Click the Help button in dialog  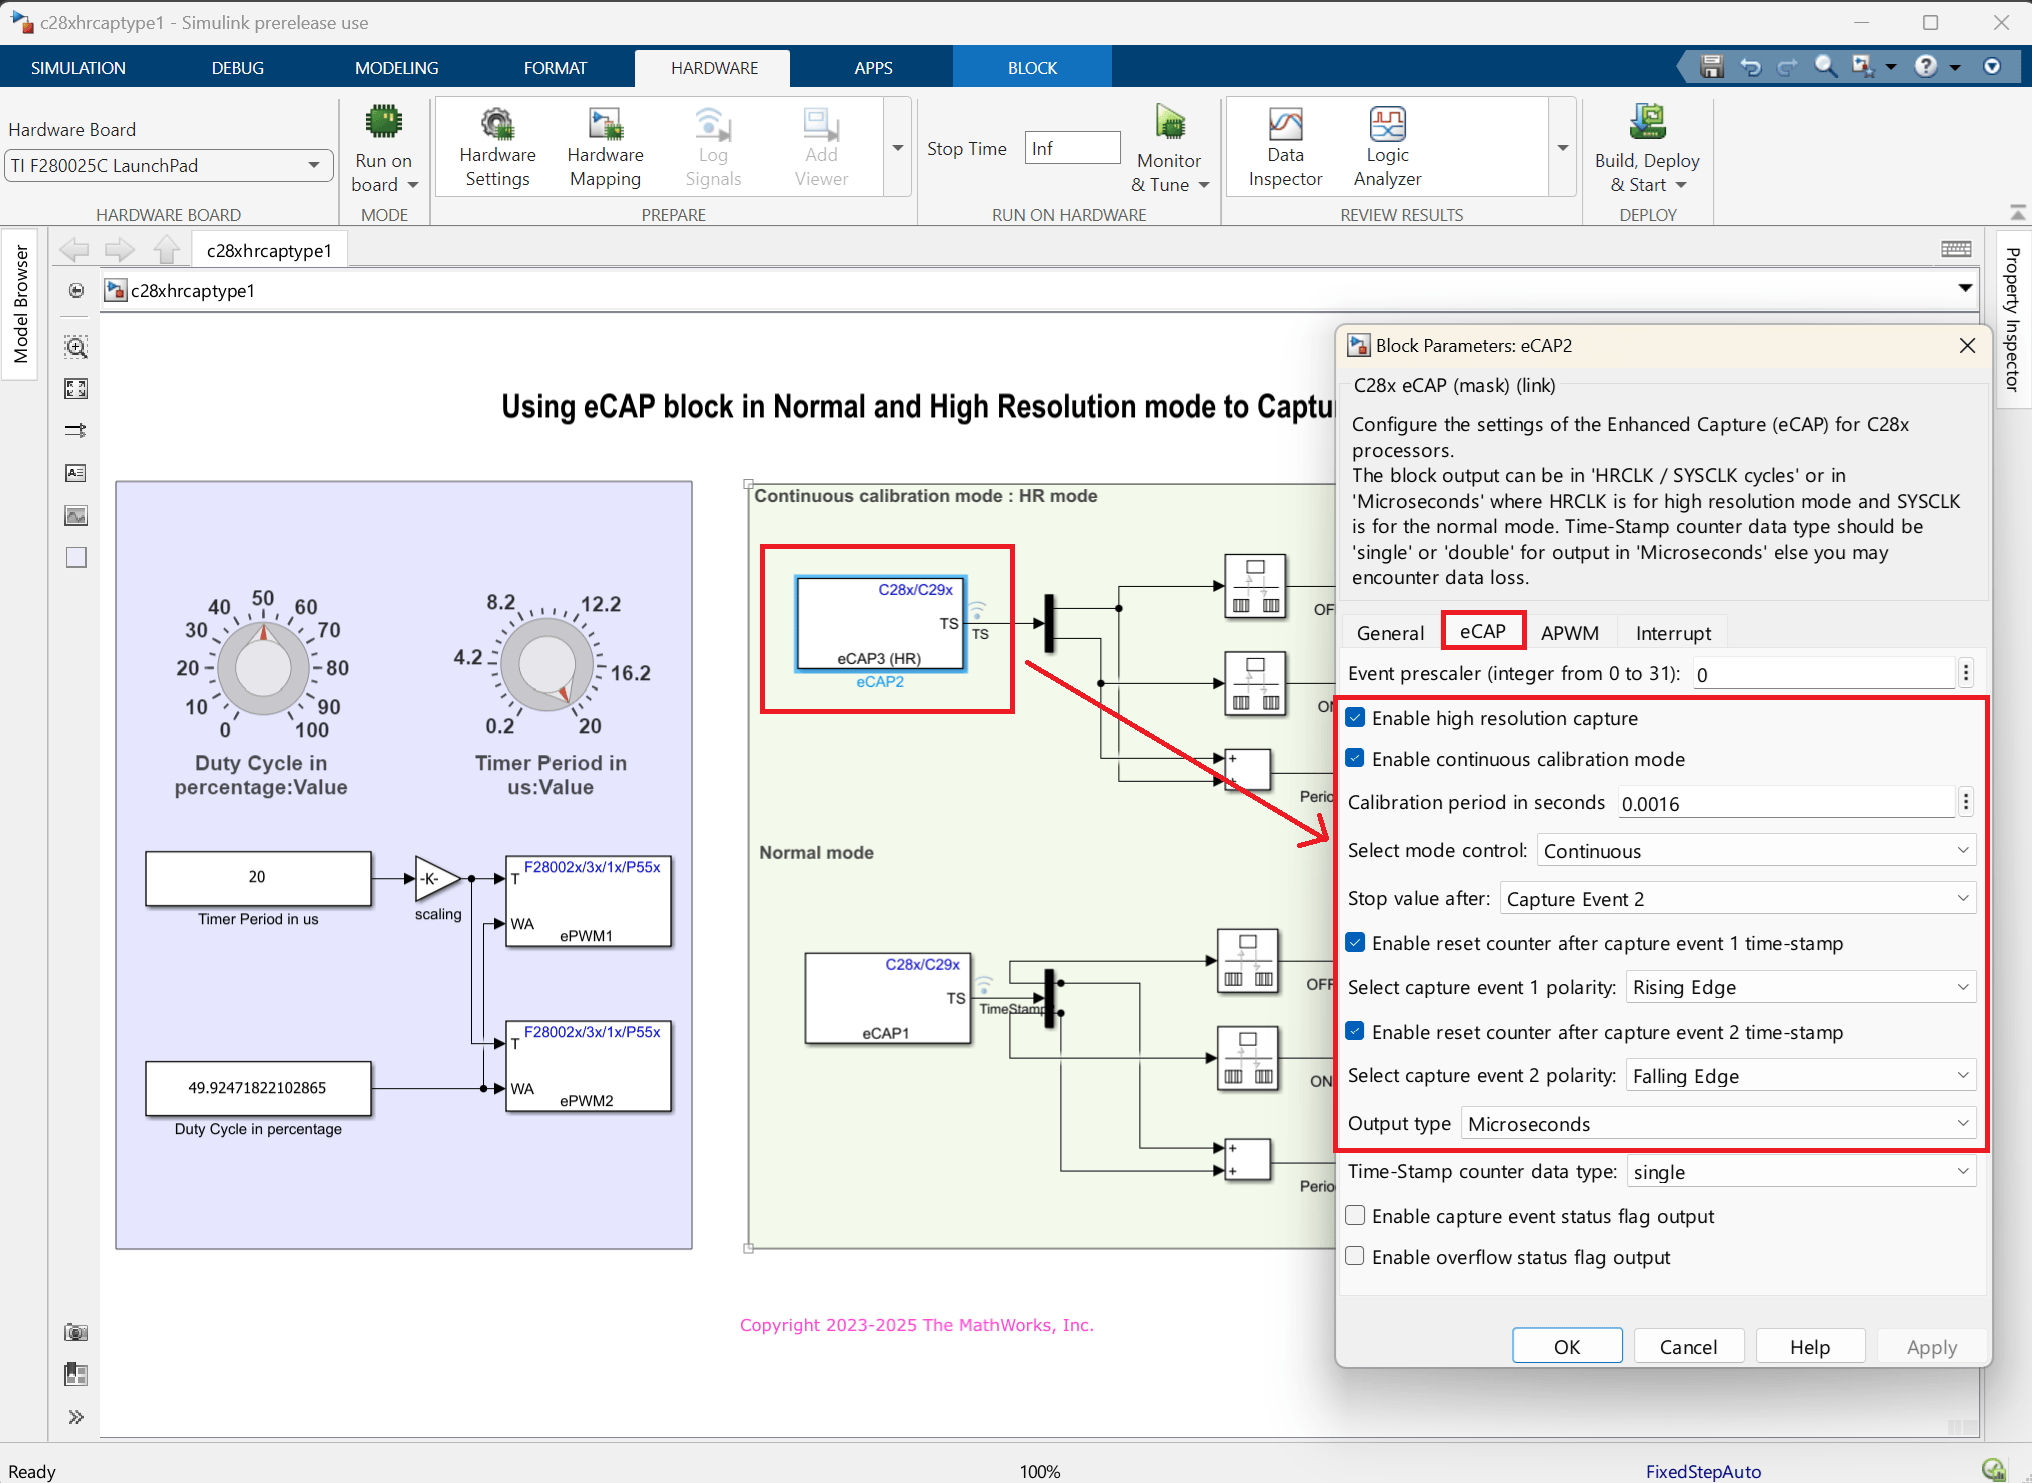(x=1810, y=1346)
